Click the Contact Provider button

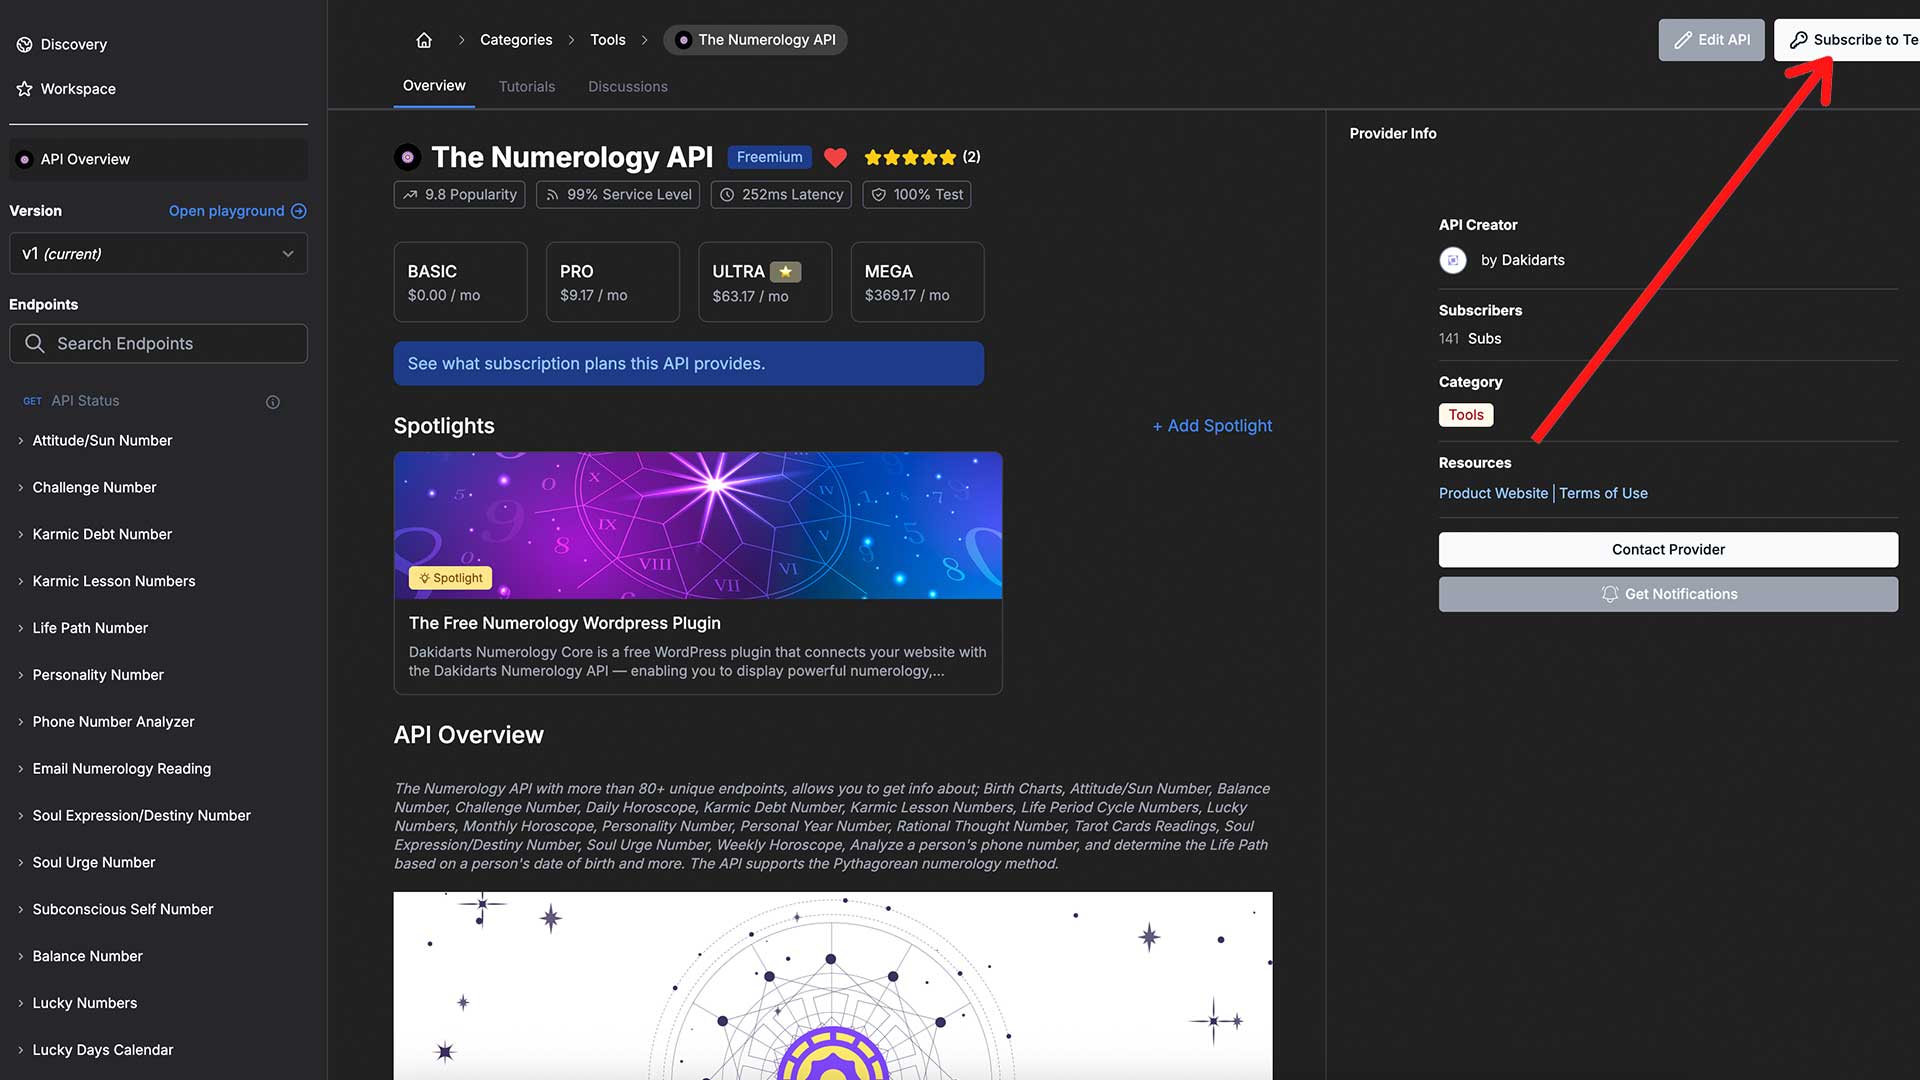tap(1668, 549)
